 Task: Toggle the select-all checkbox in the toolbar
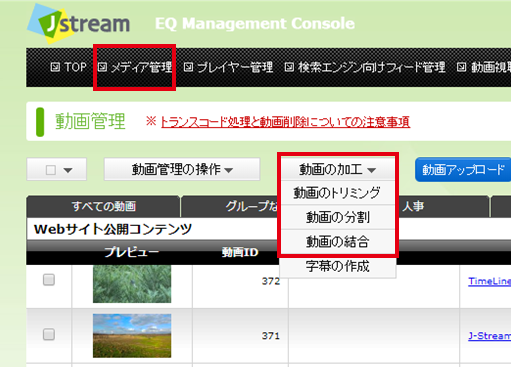coord(51,170)
